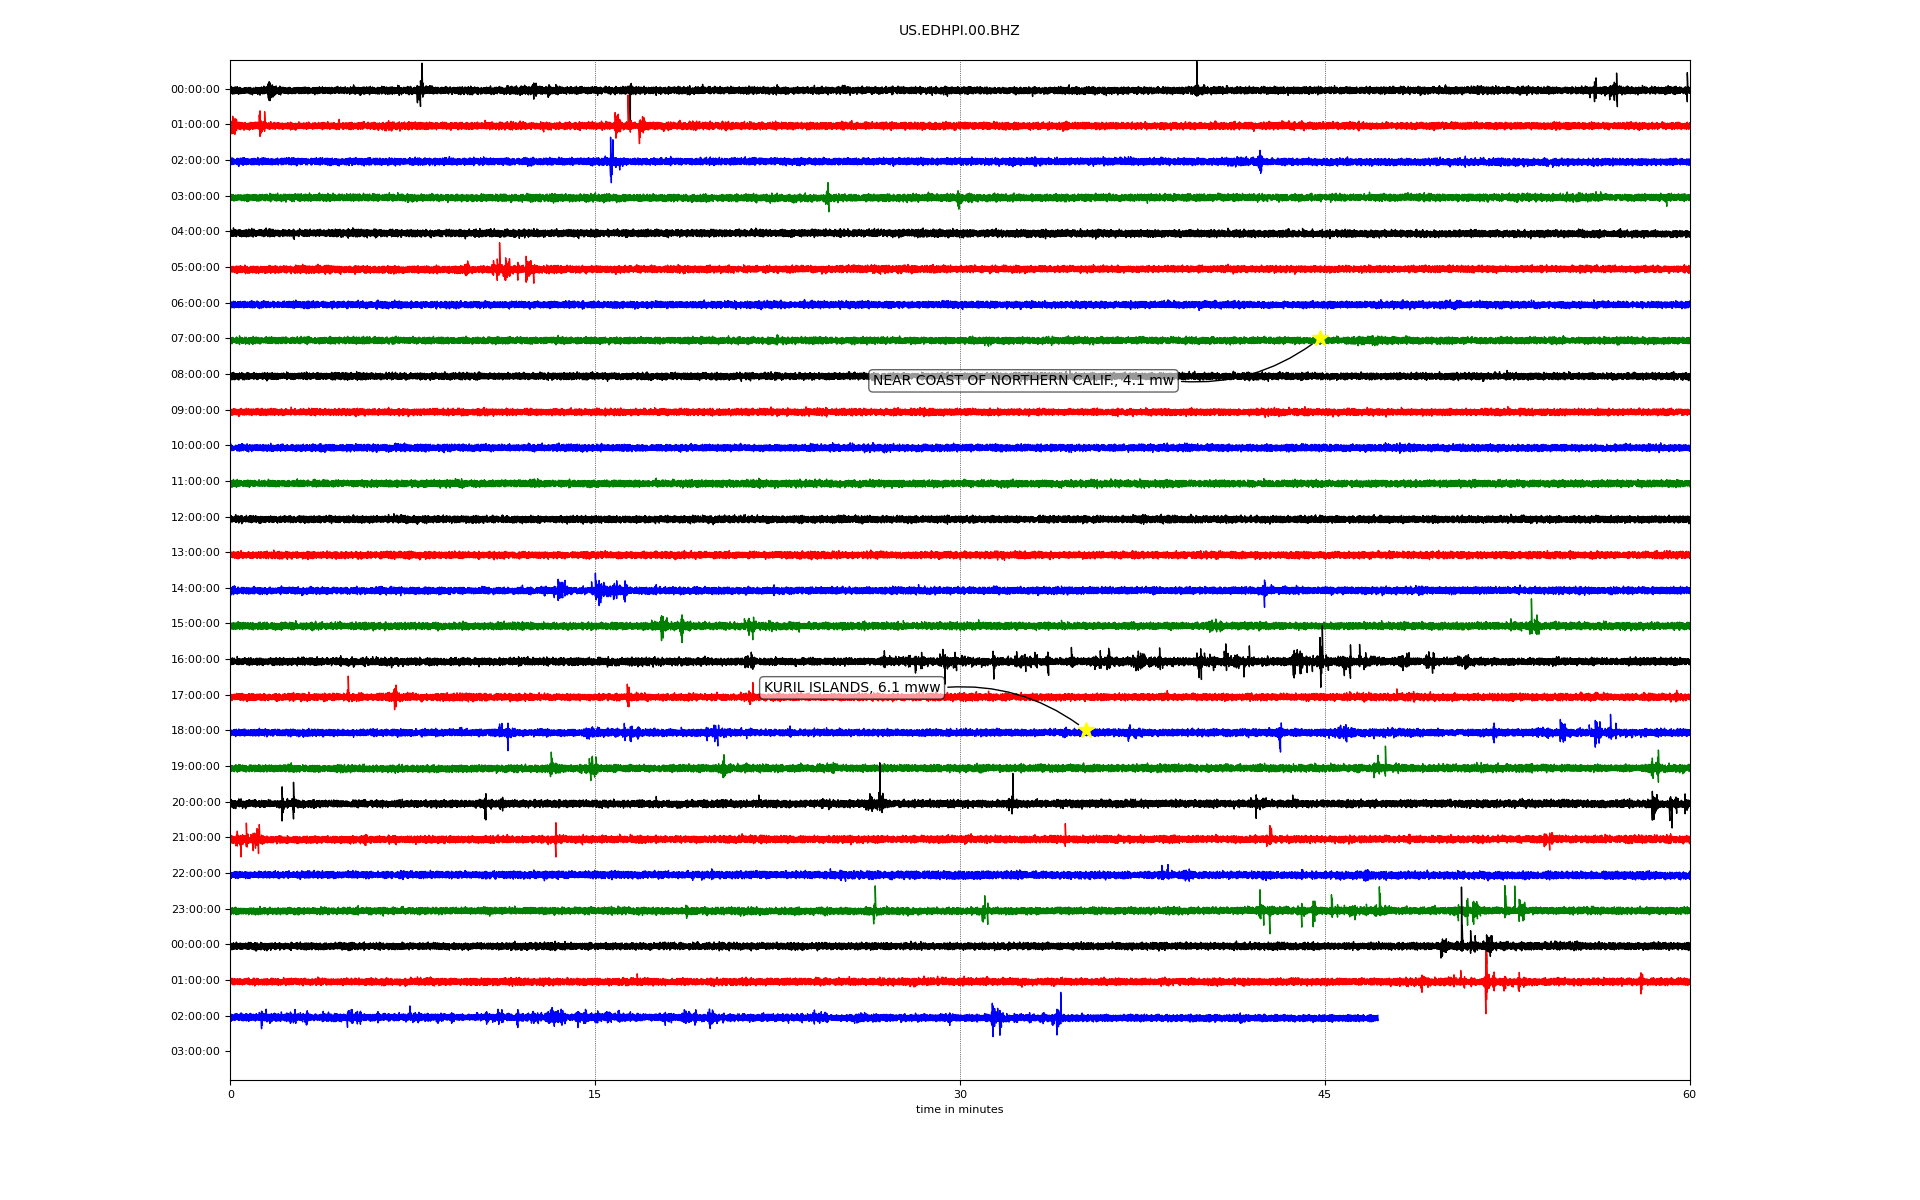Click the x-axis tick label 45
Image resolution: width=1920 pixels, height=1200 pixels.
click(x=1325, y=1094)
